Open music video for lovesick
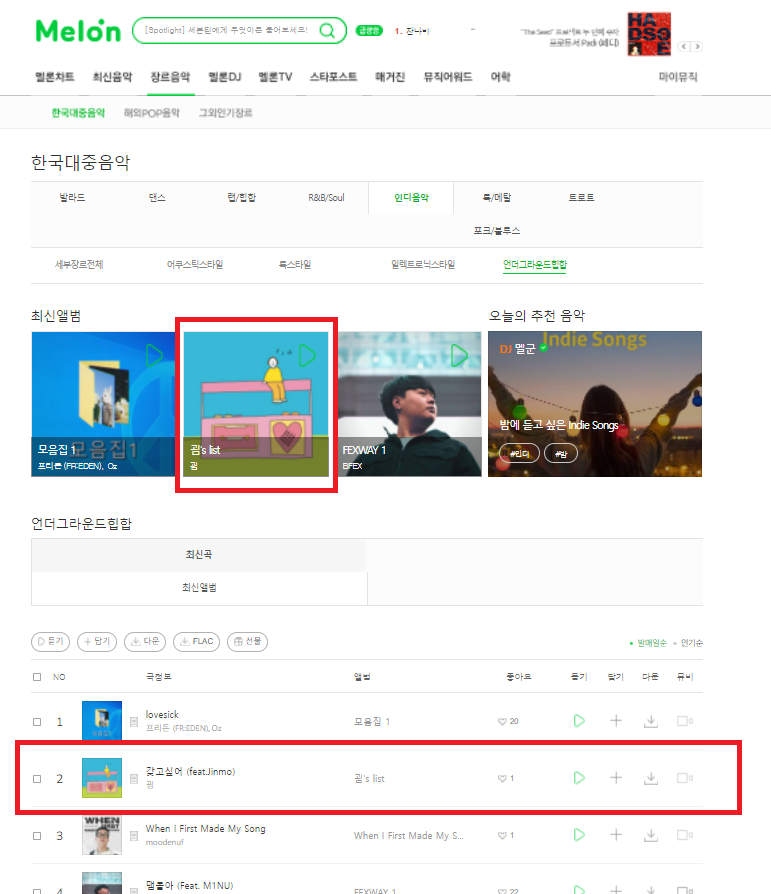Image resolution: width=771 pixels, height=894 pixels. point(684,721)
